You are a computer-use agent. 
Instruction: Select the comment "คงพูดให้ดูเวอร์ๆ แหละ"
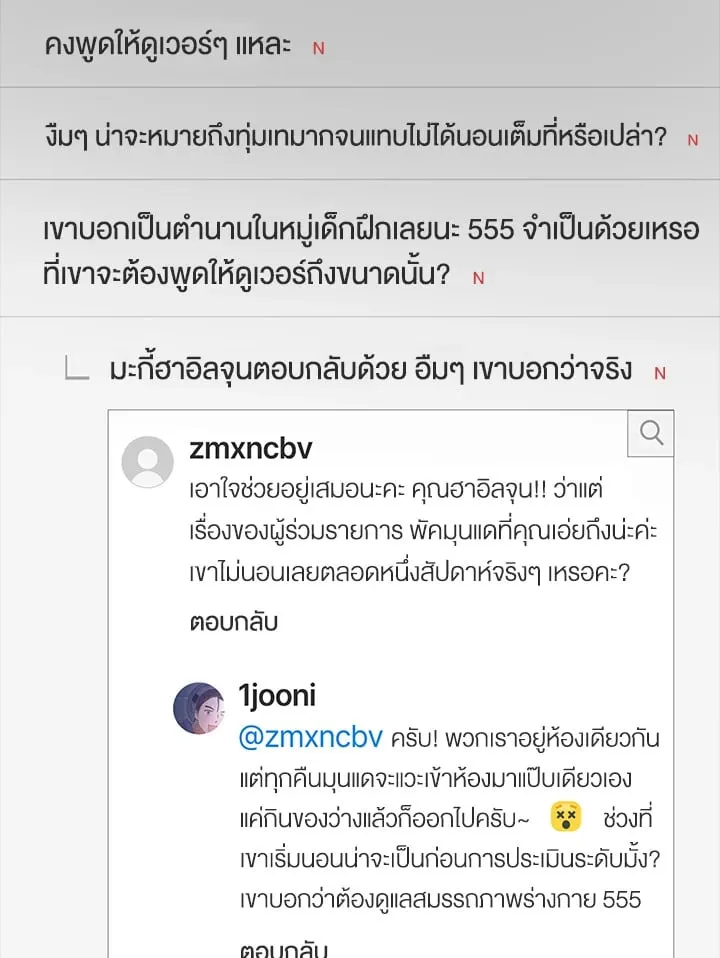tap(168, 46)
